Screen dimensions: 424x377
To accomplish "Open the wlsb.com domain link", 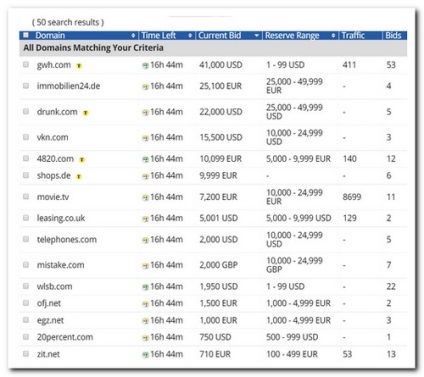I will pos(54,286).
